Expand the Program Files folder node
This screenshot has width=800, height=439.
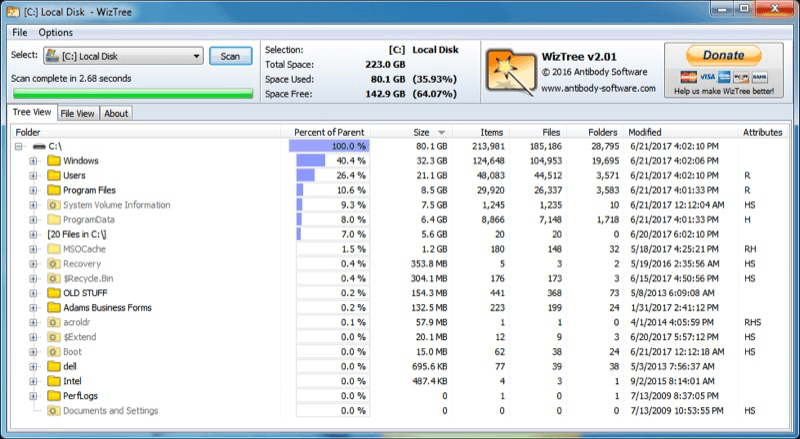[x=34, y=190]
